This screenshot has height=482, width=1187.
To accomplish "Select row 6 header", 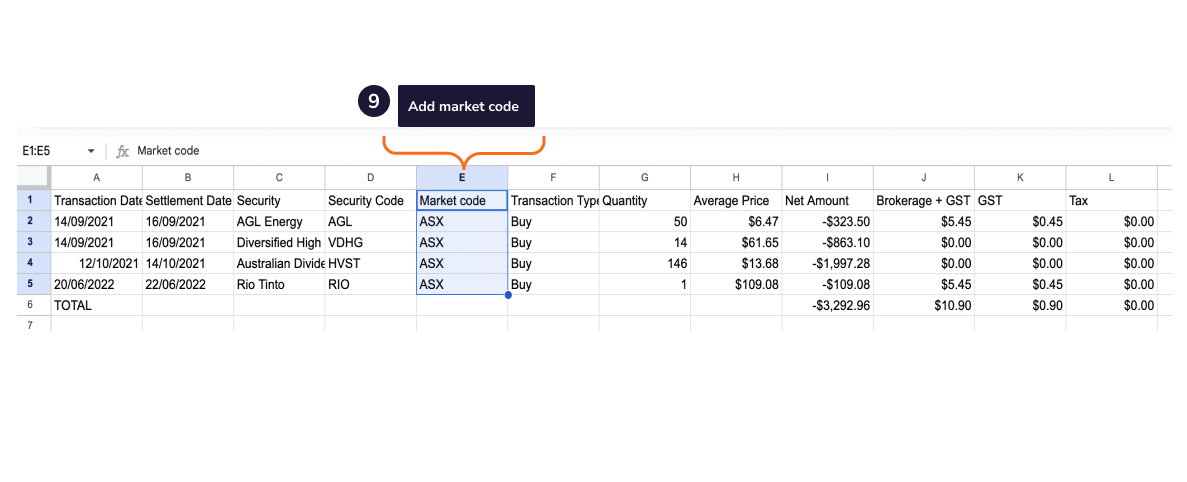I will click(30, 305).
